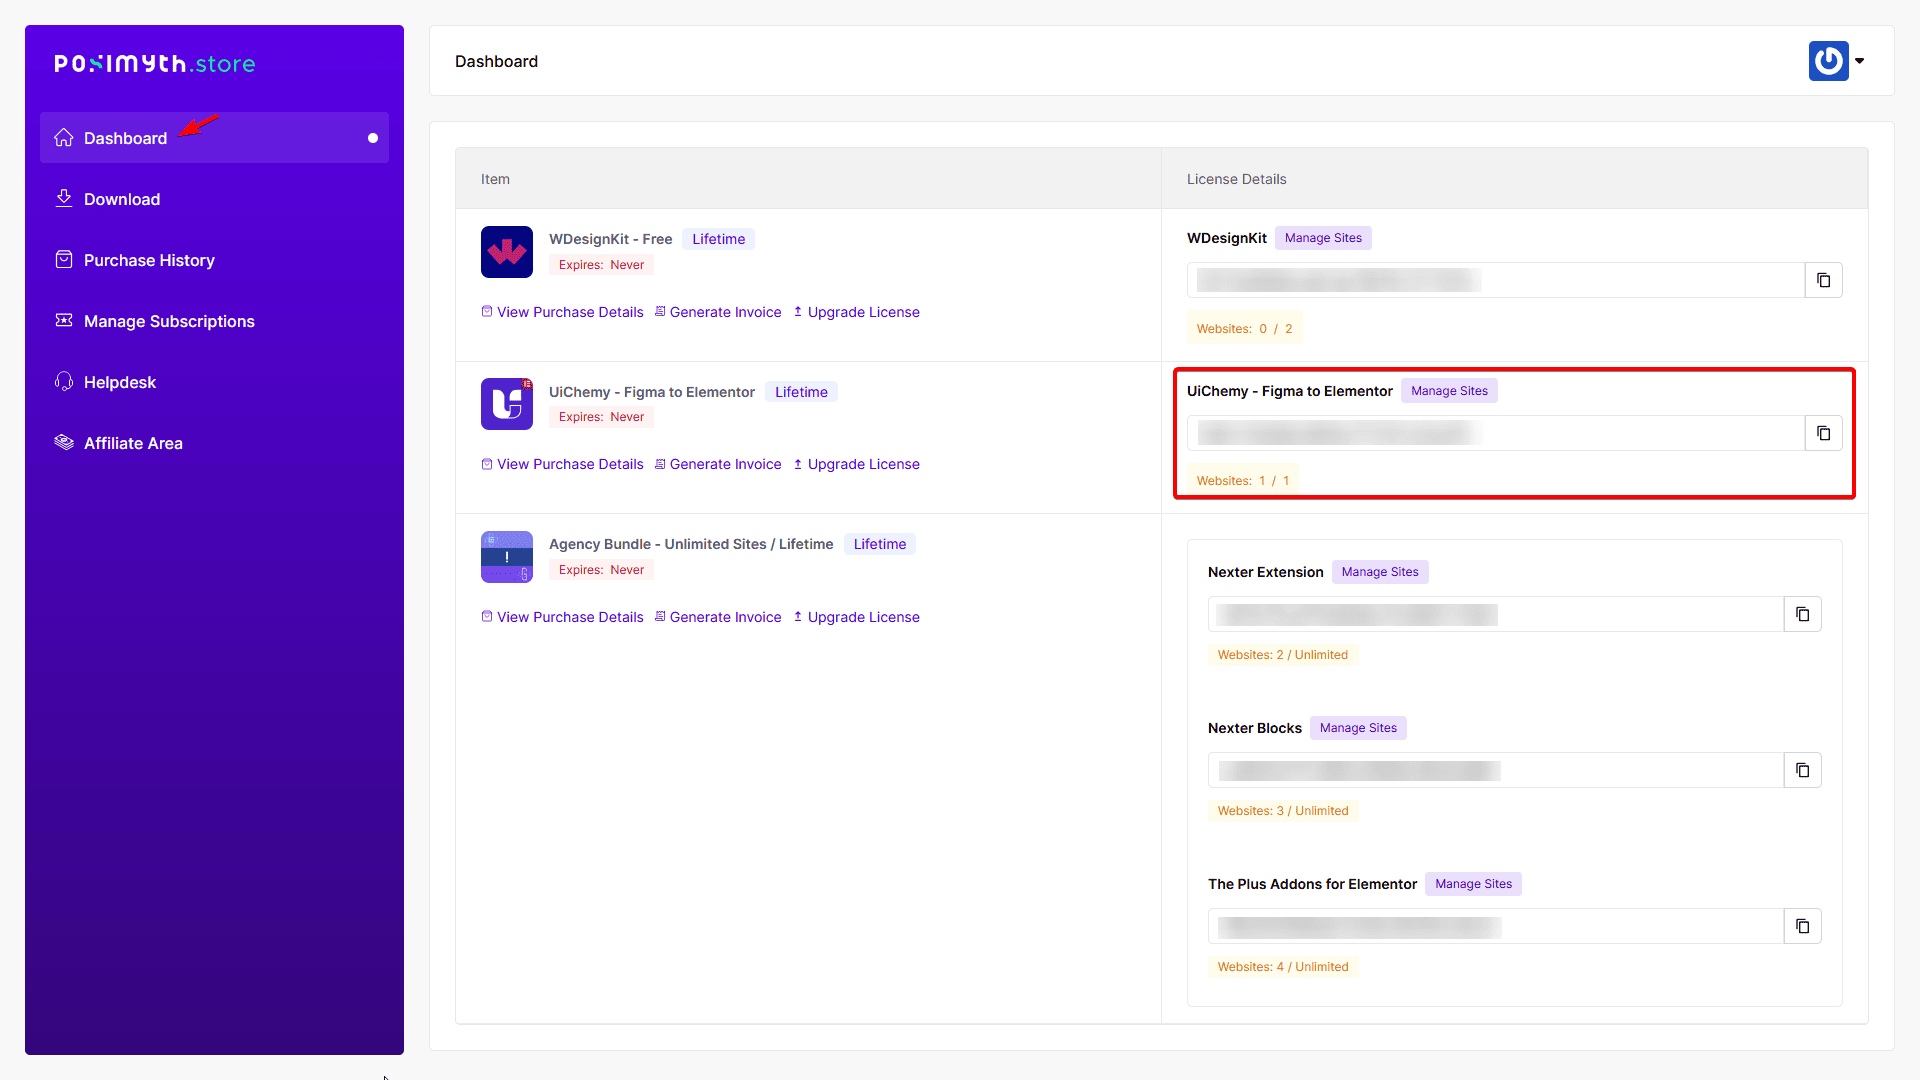
Task: Click the Download arrow icon in sidebar
Action: coord(64,198)
